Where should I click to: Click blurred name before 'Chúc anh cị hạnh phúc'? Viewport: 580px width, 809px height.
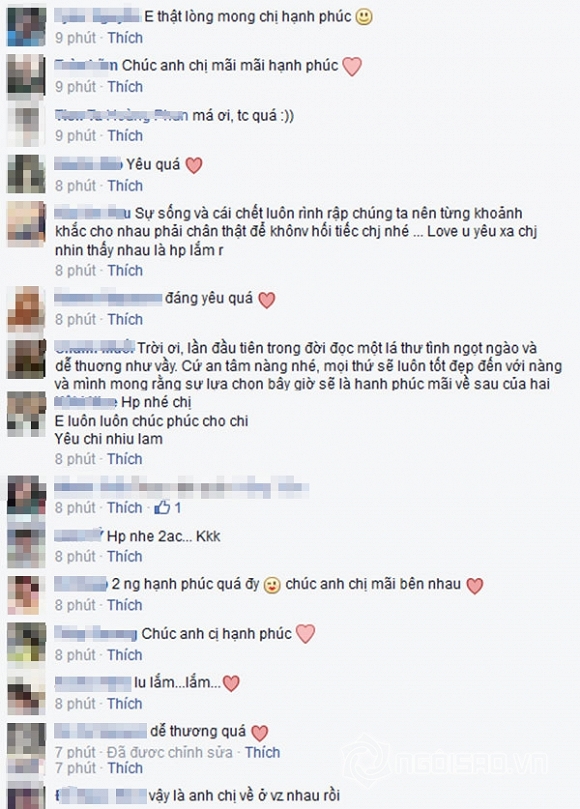point(95,634)
